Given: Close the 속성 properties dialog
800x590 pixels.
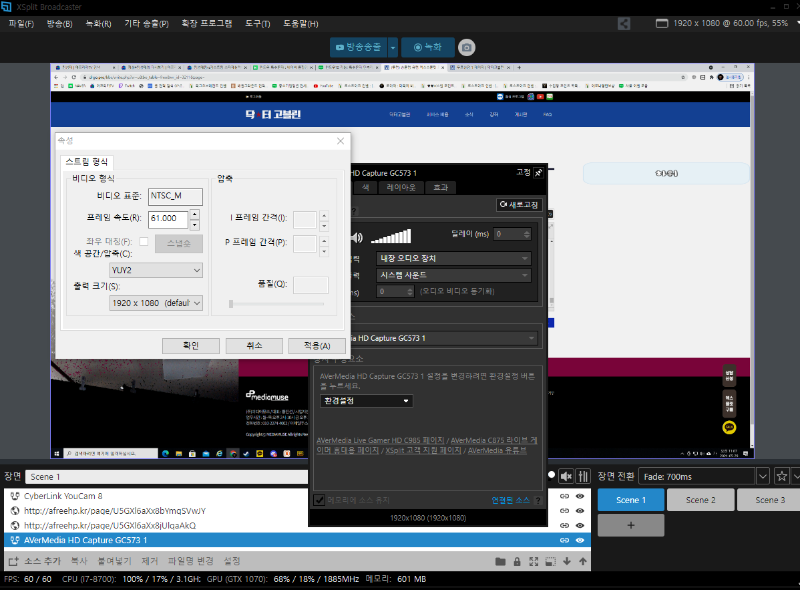Looking at the screenshot, I should [x=340, y=141].
